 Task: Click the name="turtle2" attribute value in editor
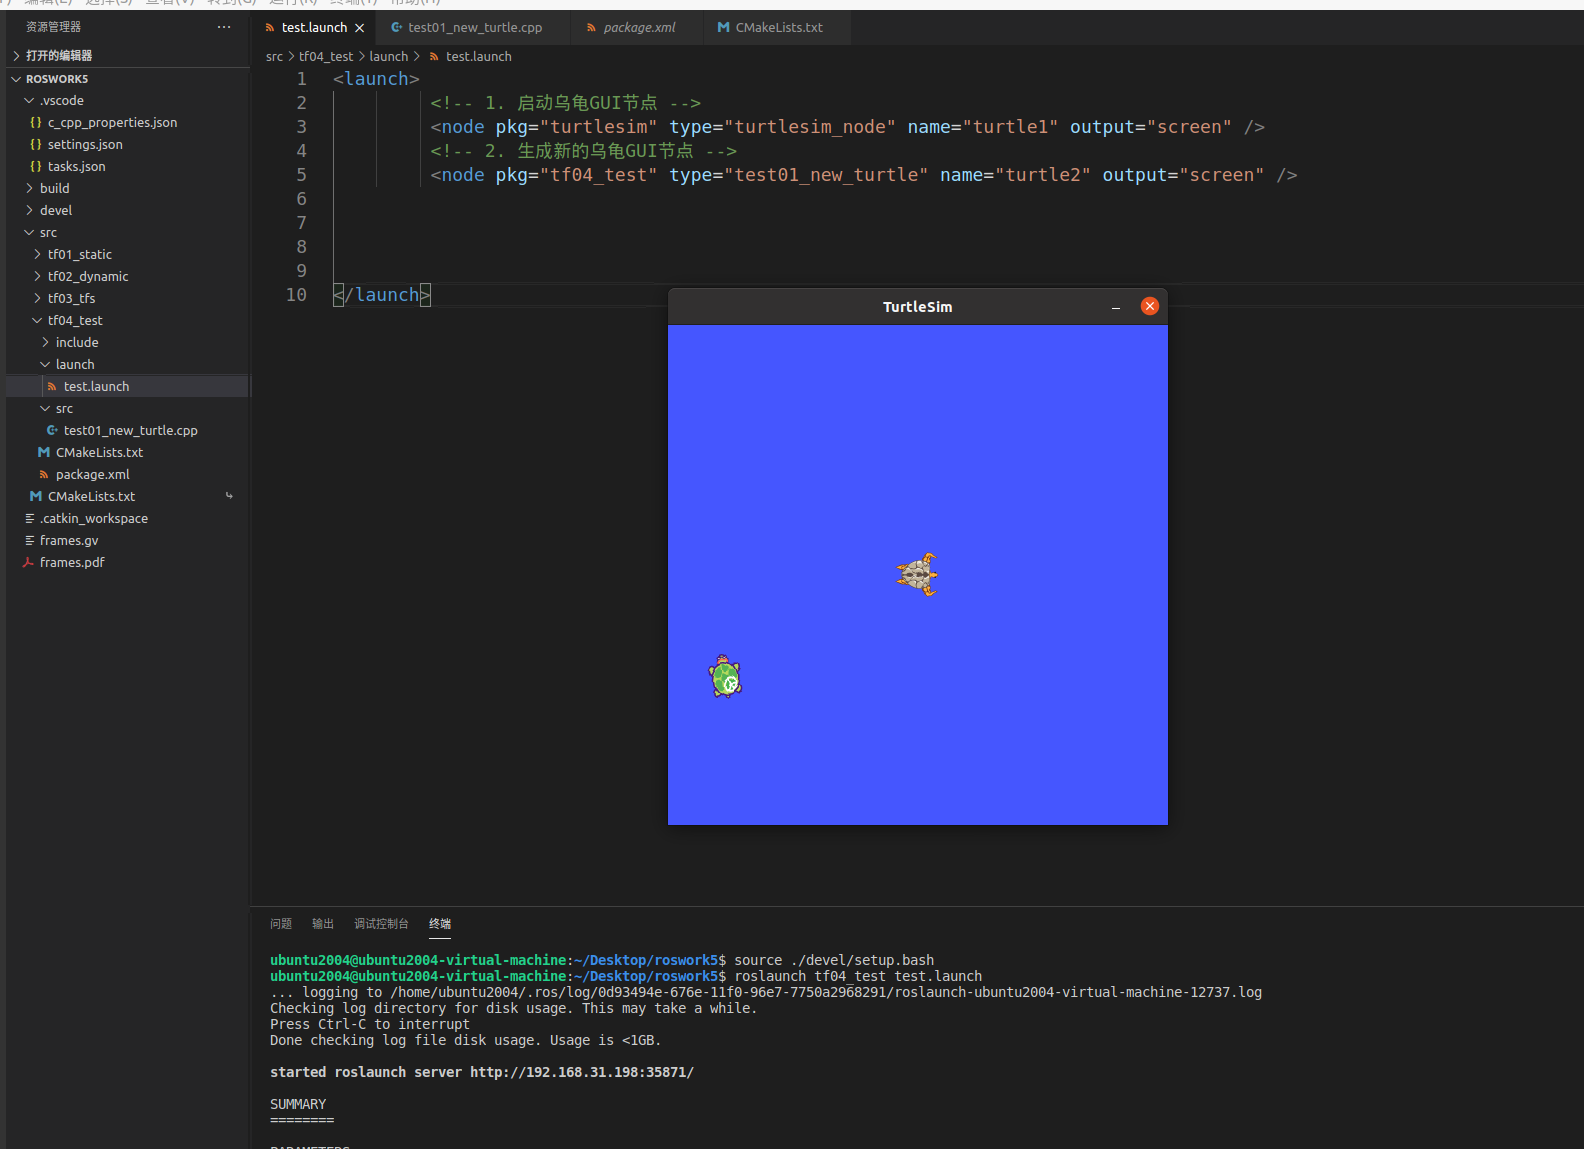pyautogui.click(x=1043, y=175)
